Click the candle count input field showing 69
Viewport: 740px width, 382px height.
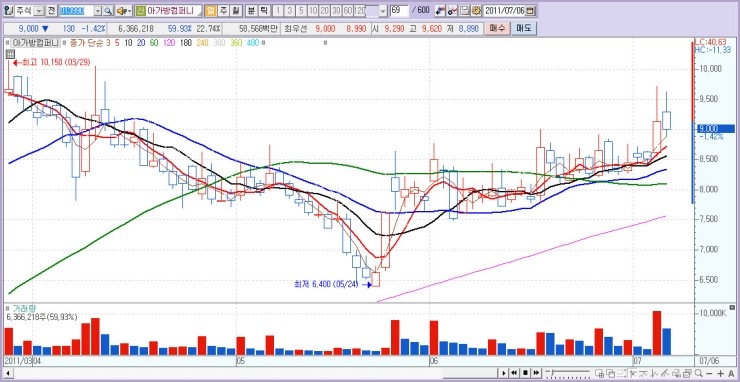(399, 10)
